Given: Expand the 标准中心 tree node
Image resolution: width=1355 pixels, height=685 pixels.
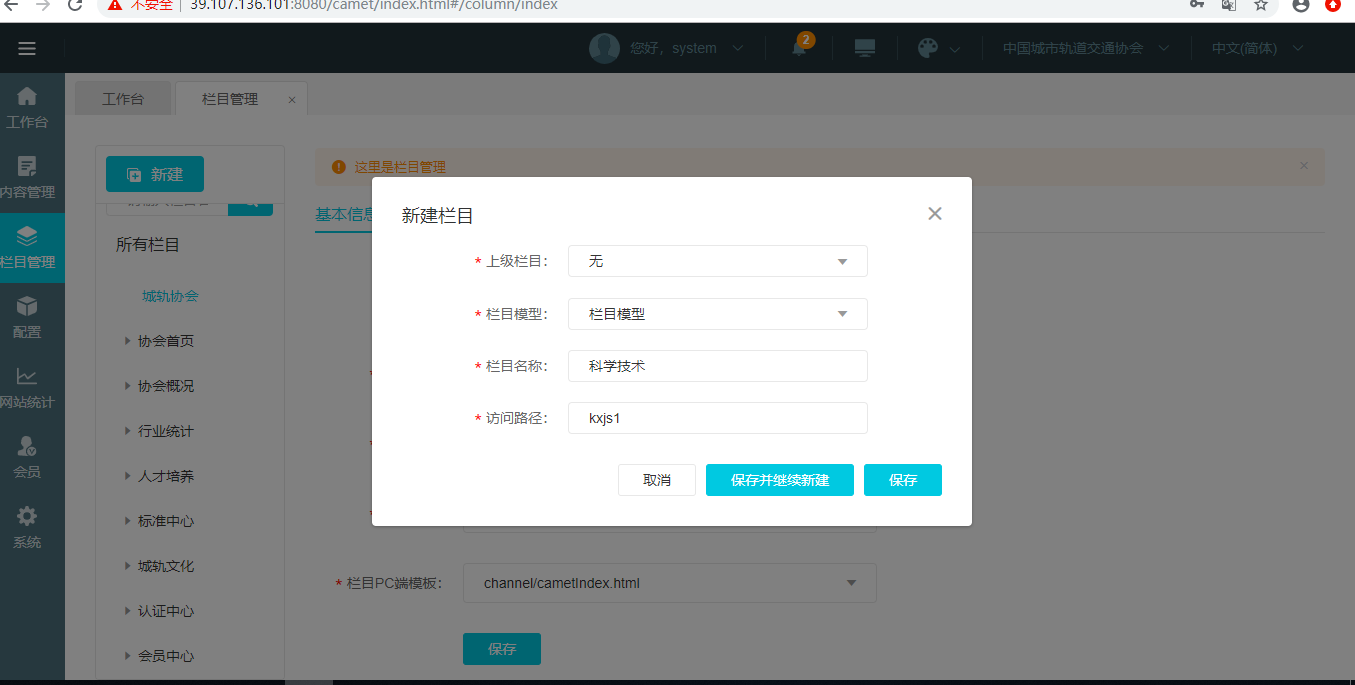Looking at the screenshot, I should point(128,521).
